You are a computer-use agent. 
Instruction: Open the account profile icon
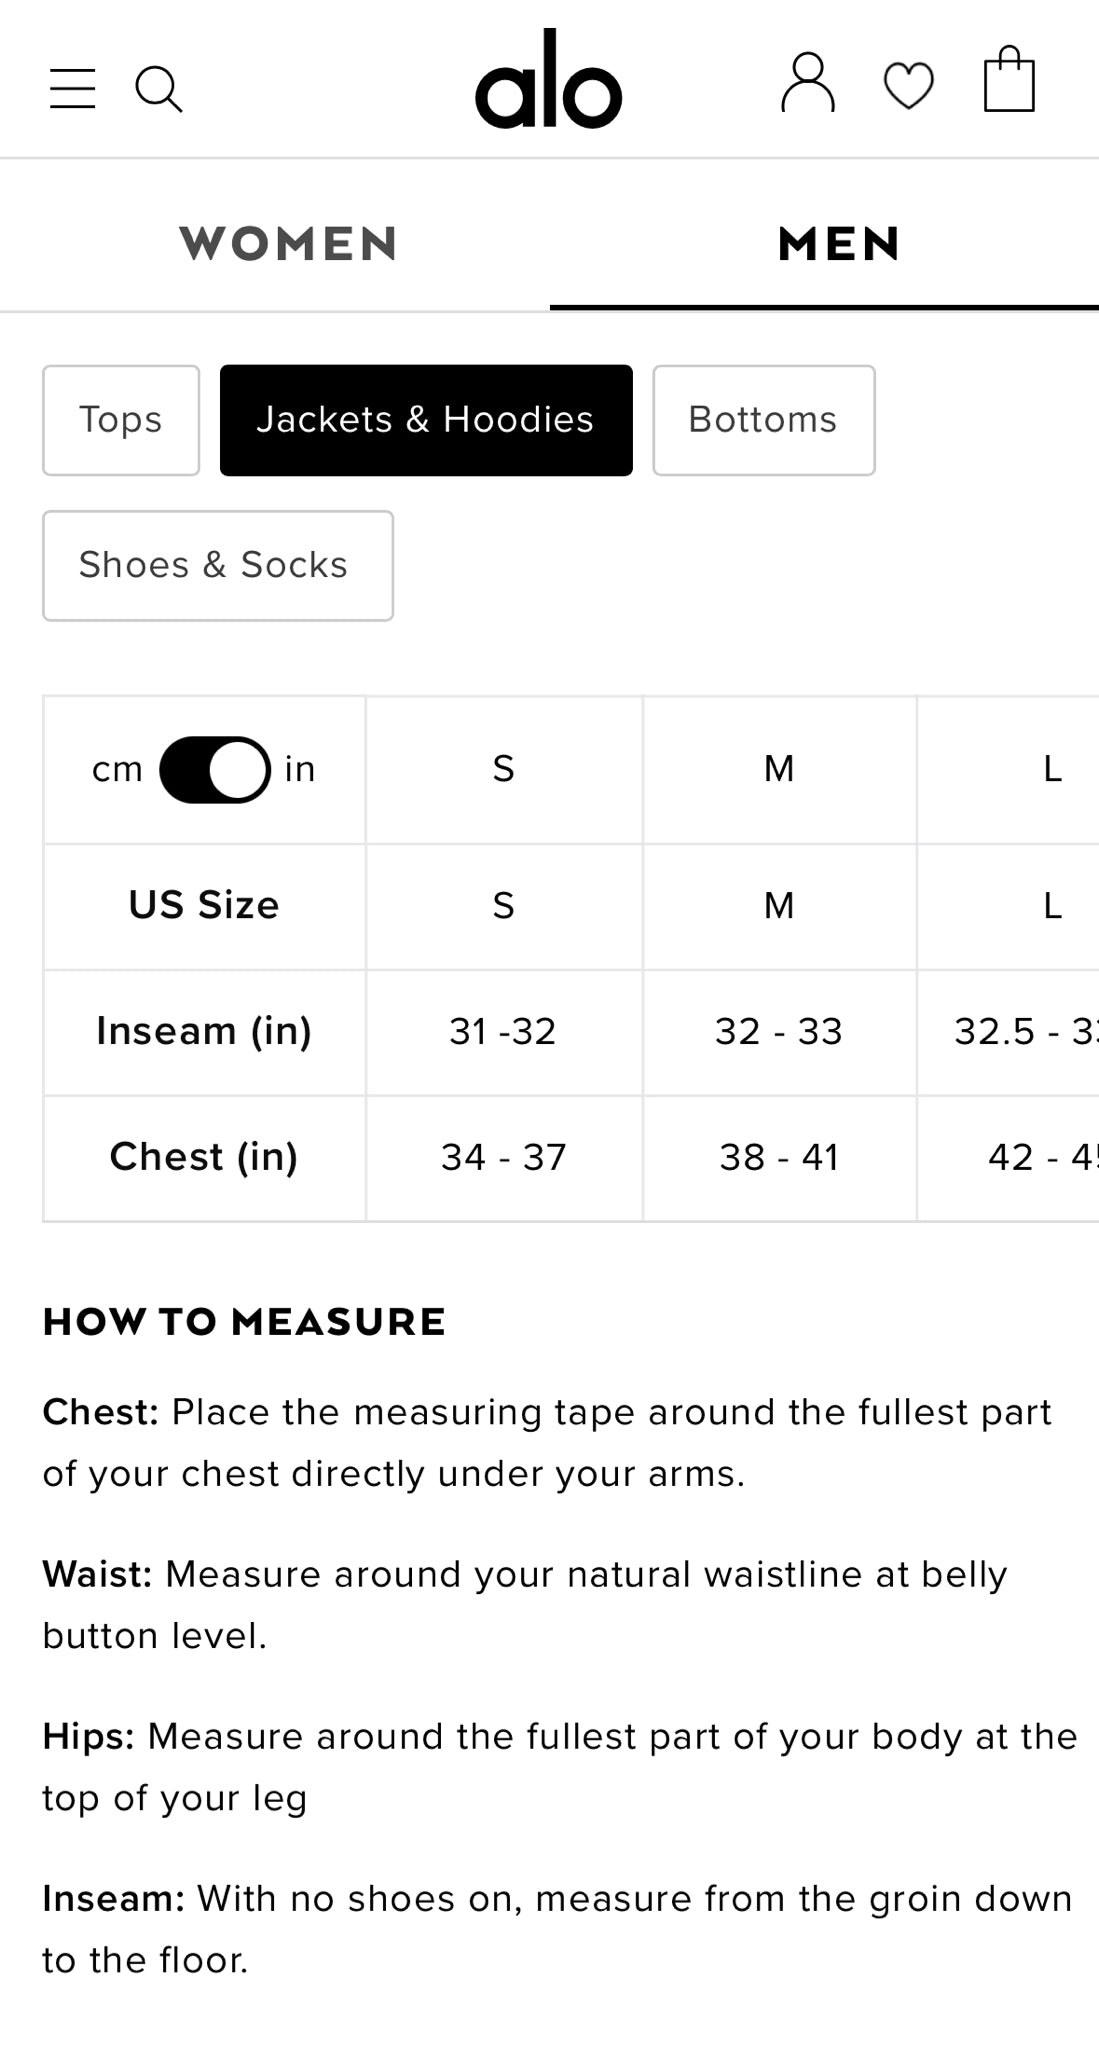808,83
